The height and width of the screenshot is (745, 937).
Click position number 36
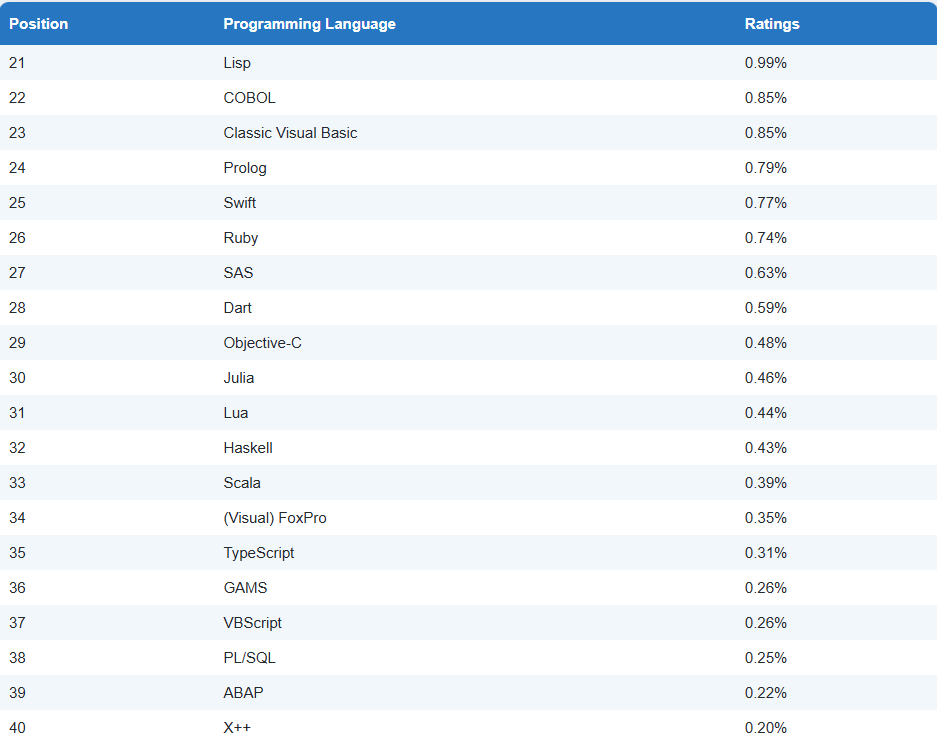click(17, 588)
